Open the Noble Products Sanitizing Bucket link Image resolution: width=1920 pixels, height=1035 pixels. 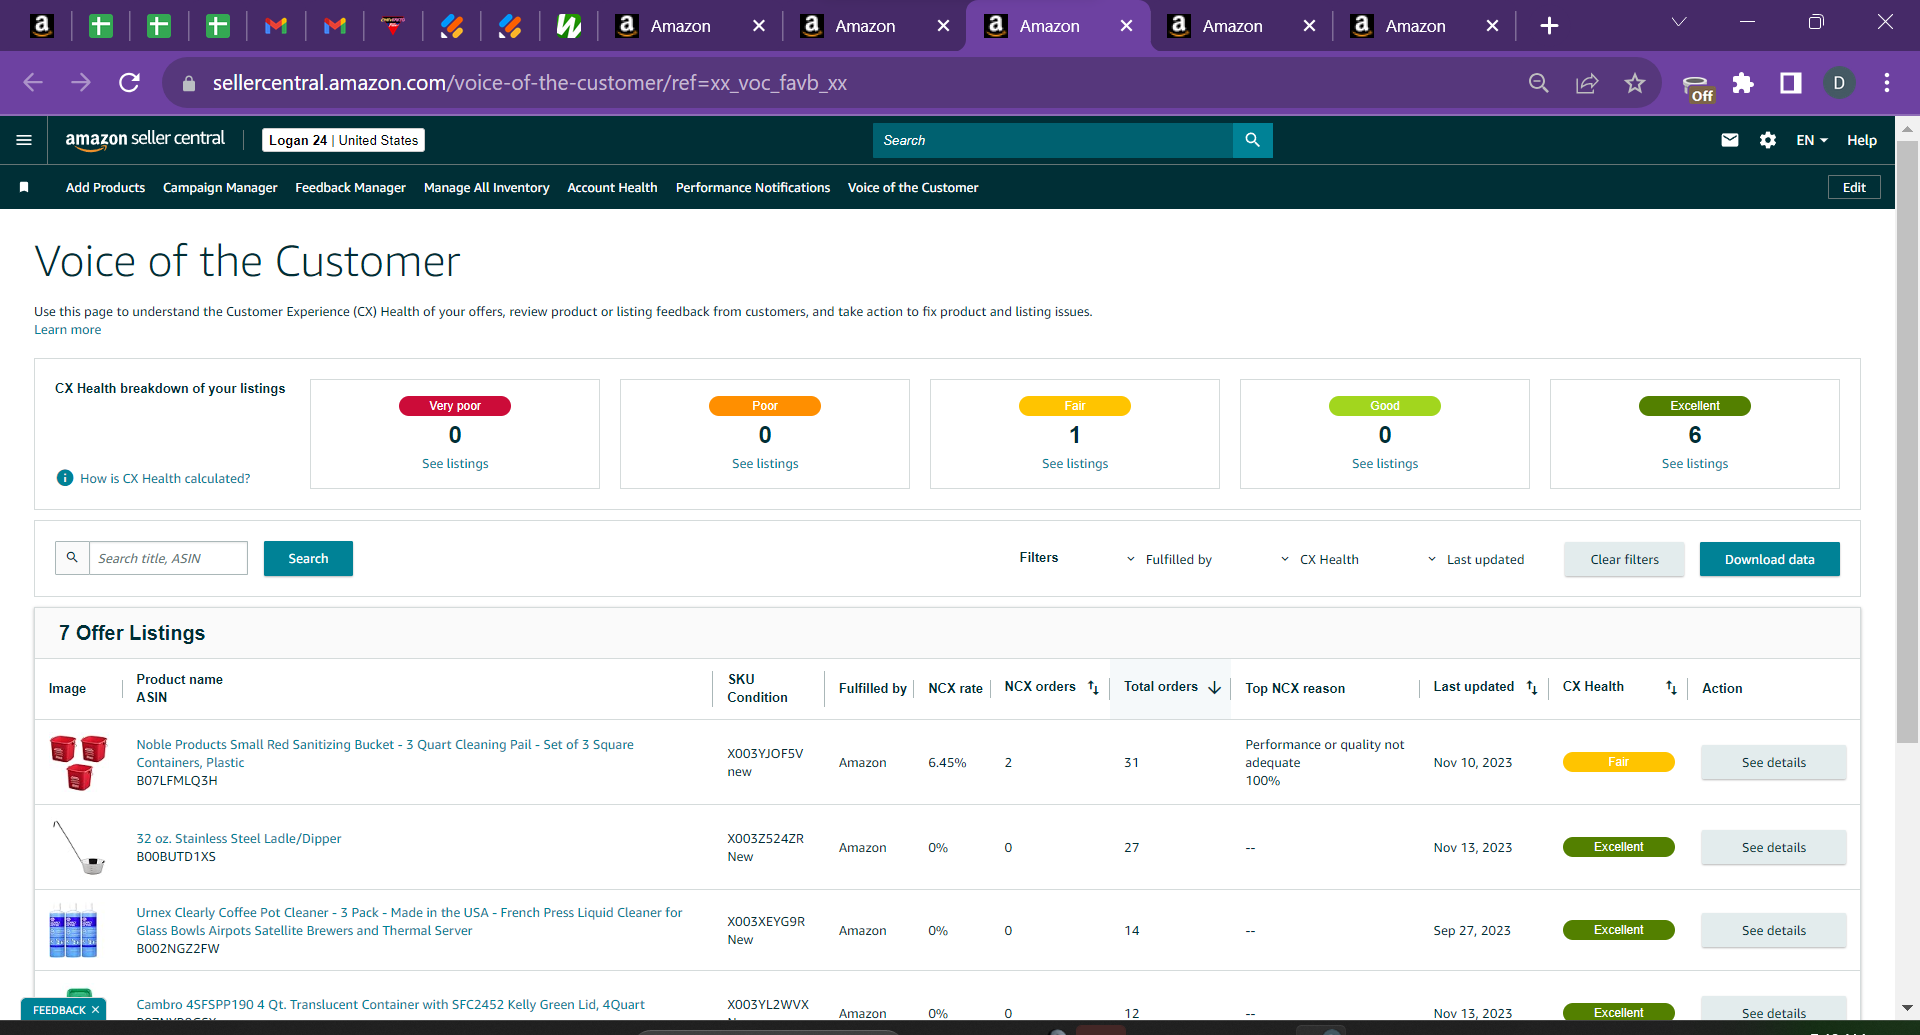click(385, 753)
